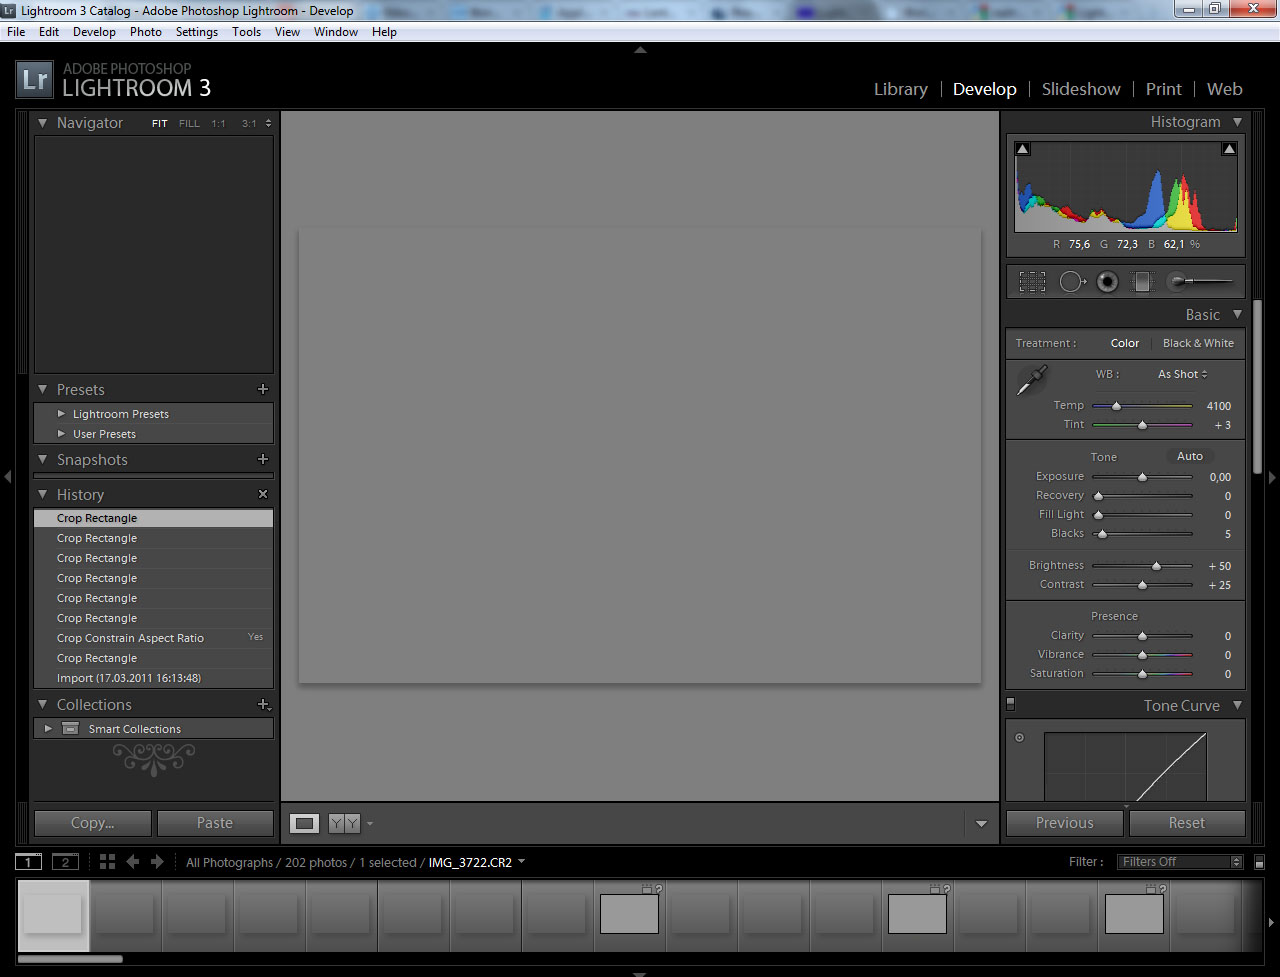This screenshot has height=977, width=1280.
Task: Select the Import history state entry
Action: [129, 678]
